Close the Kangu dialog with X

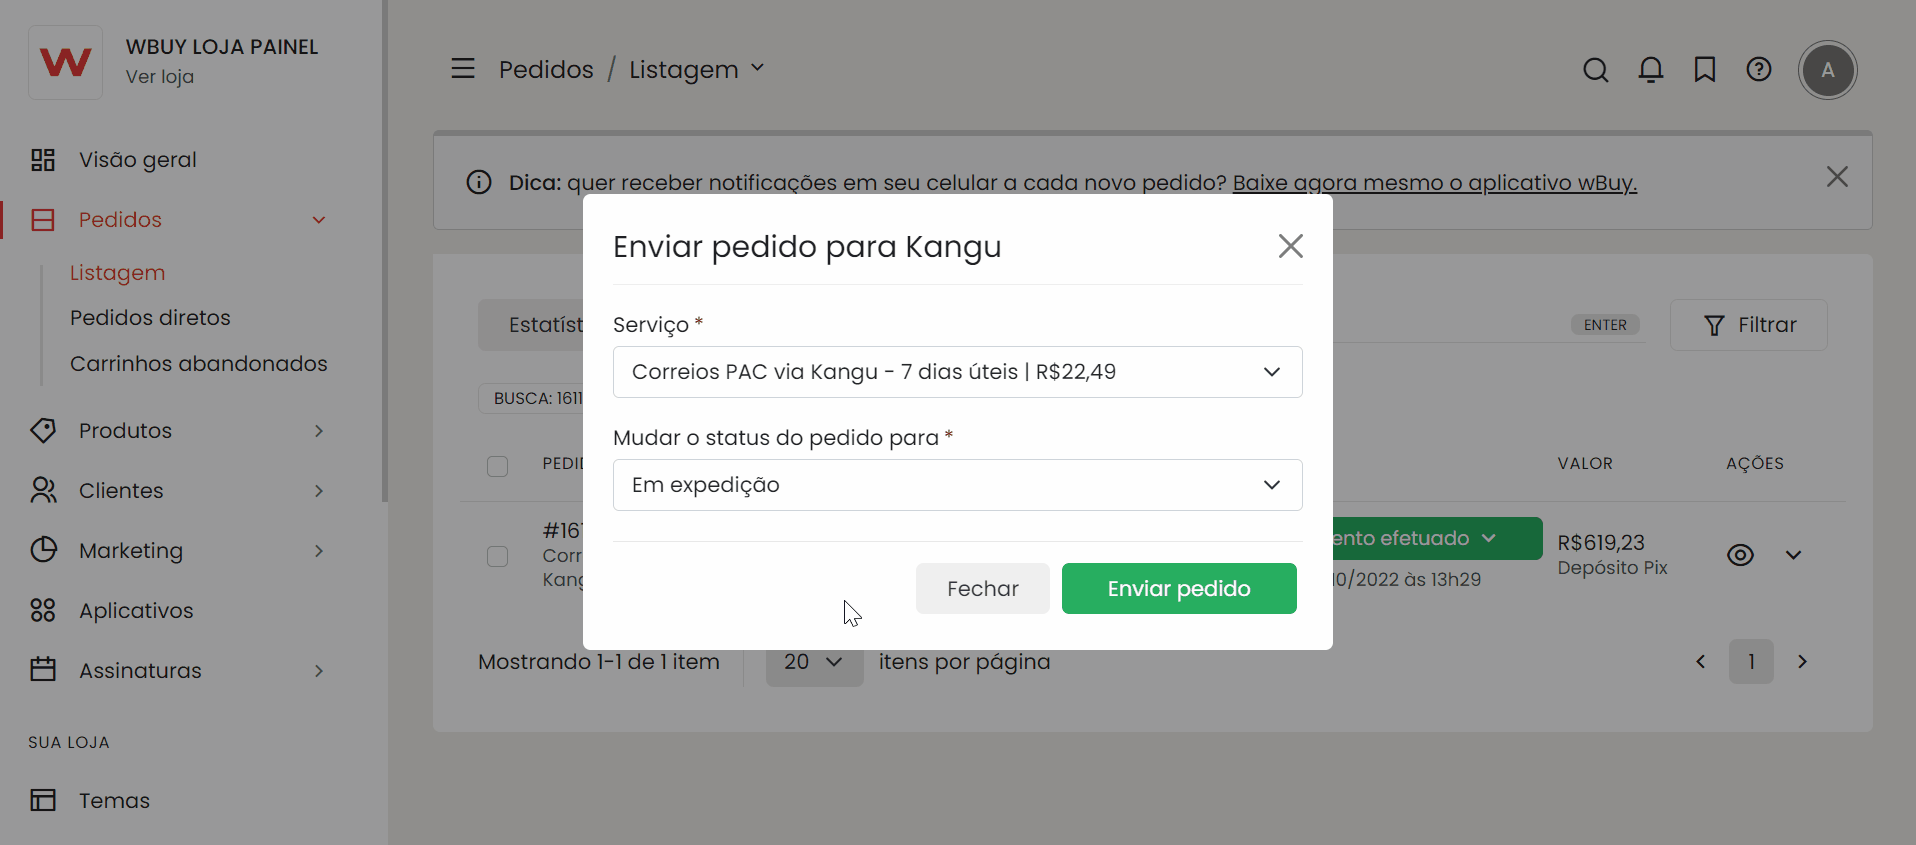click(x=1290, y=246)
